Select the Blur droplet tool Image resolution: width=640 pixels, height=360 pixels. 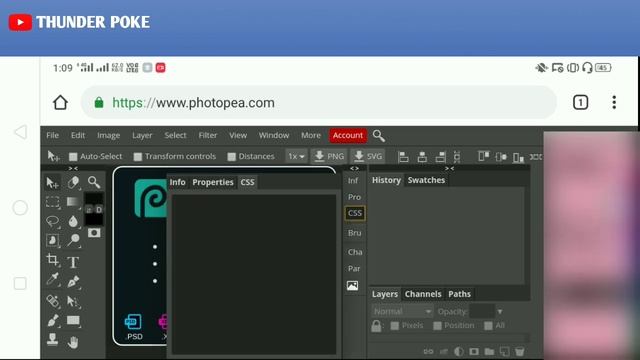pyautogui.click(x=73, y=221)
